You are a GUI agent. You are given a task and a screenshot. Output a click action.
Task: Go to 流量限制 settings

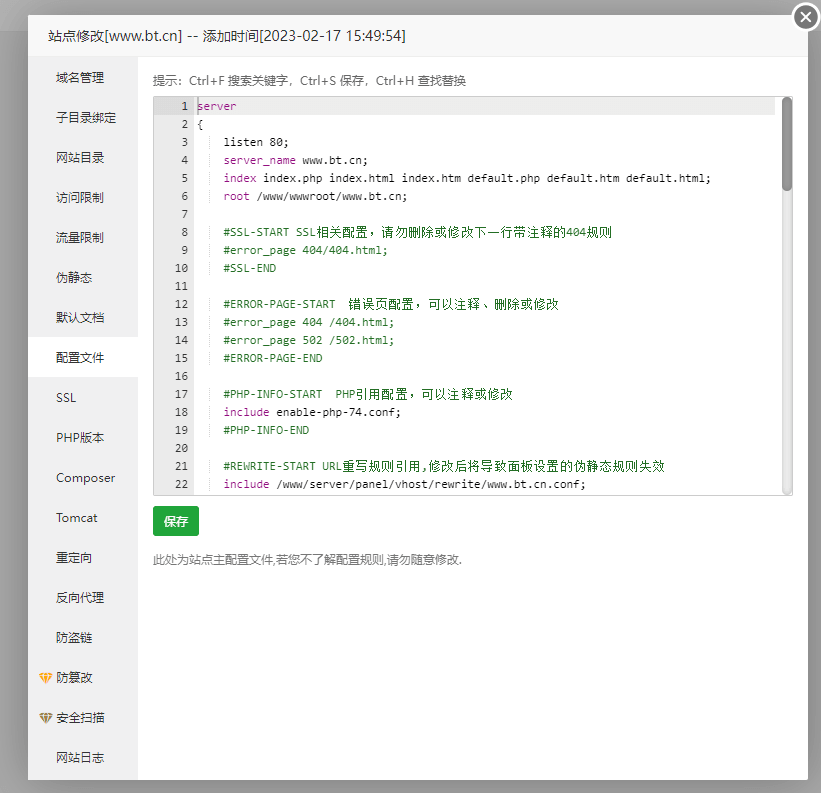pos(80,238)
